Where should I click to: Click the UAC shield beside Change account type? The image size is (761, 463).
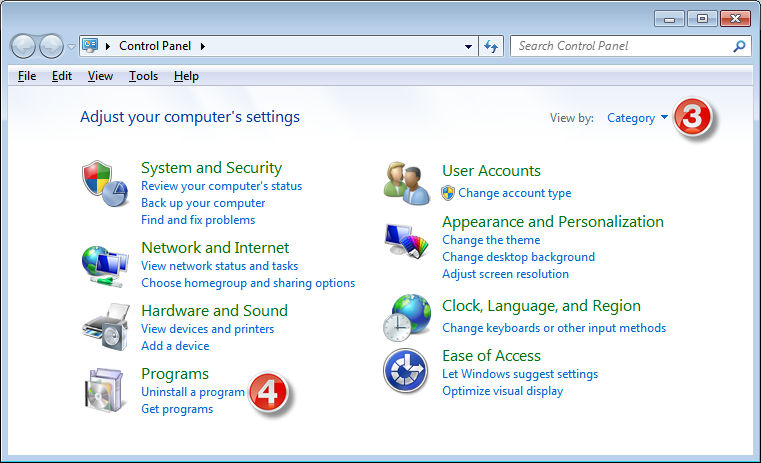pyautogui.click(x=447, y=193)
